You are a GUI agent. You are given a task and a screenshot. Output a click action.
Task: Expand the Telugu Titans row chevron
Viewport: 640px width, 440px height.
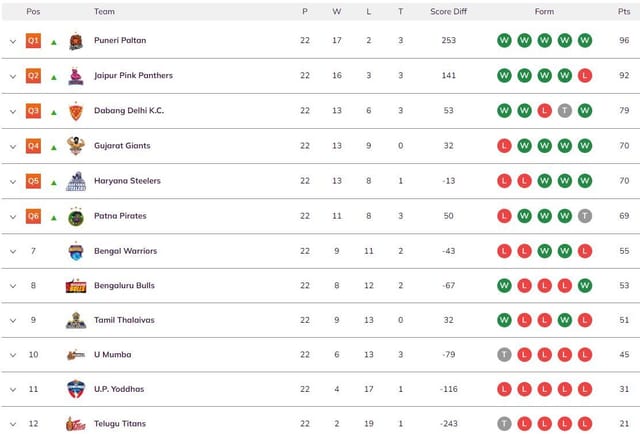point(13,424)
